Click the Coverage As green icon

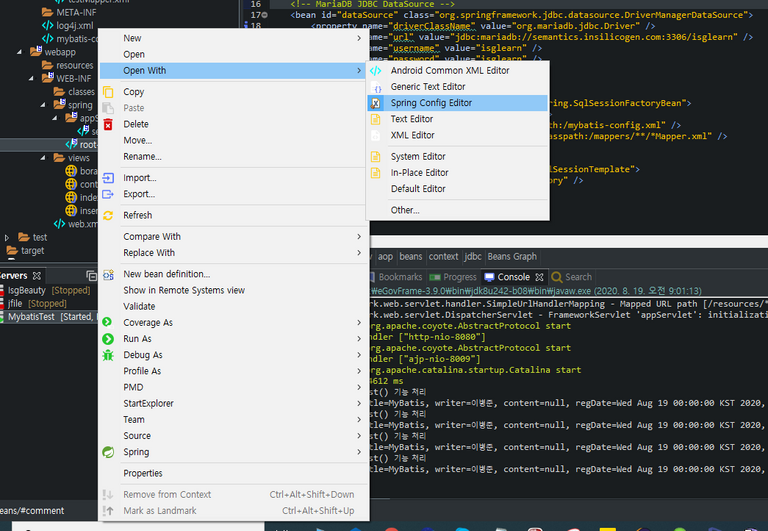point(107,322)
